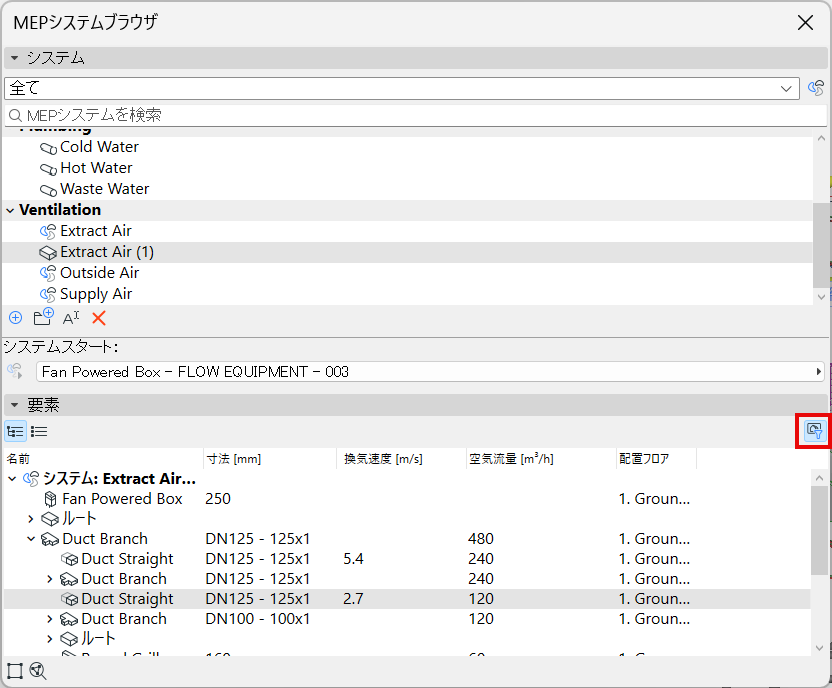This screenshot has width=832, height=688.
Task: Collapse the Duct Branch with 480 airflow
Action: 31,539
